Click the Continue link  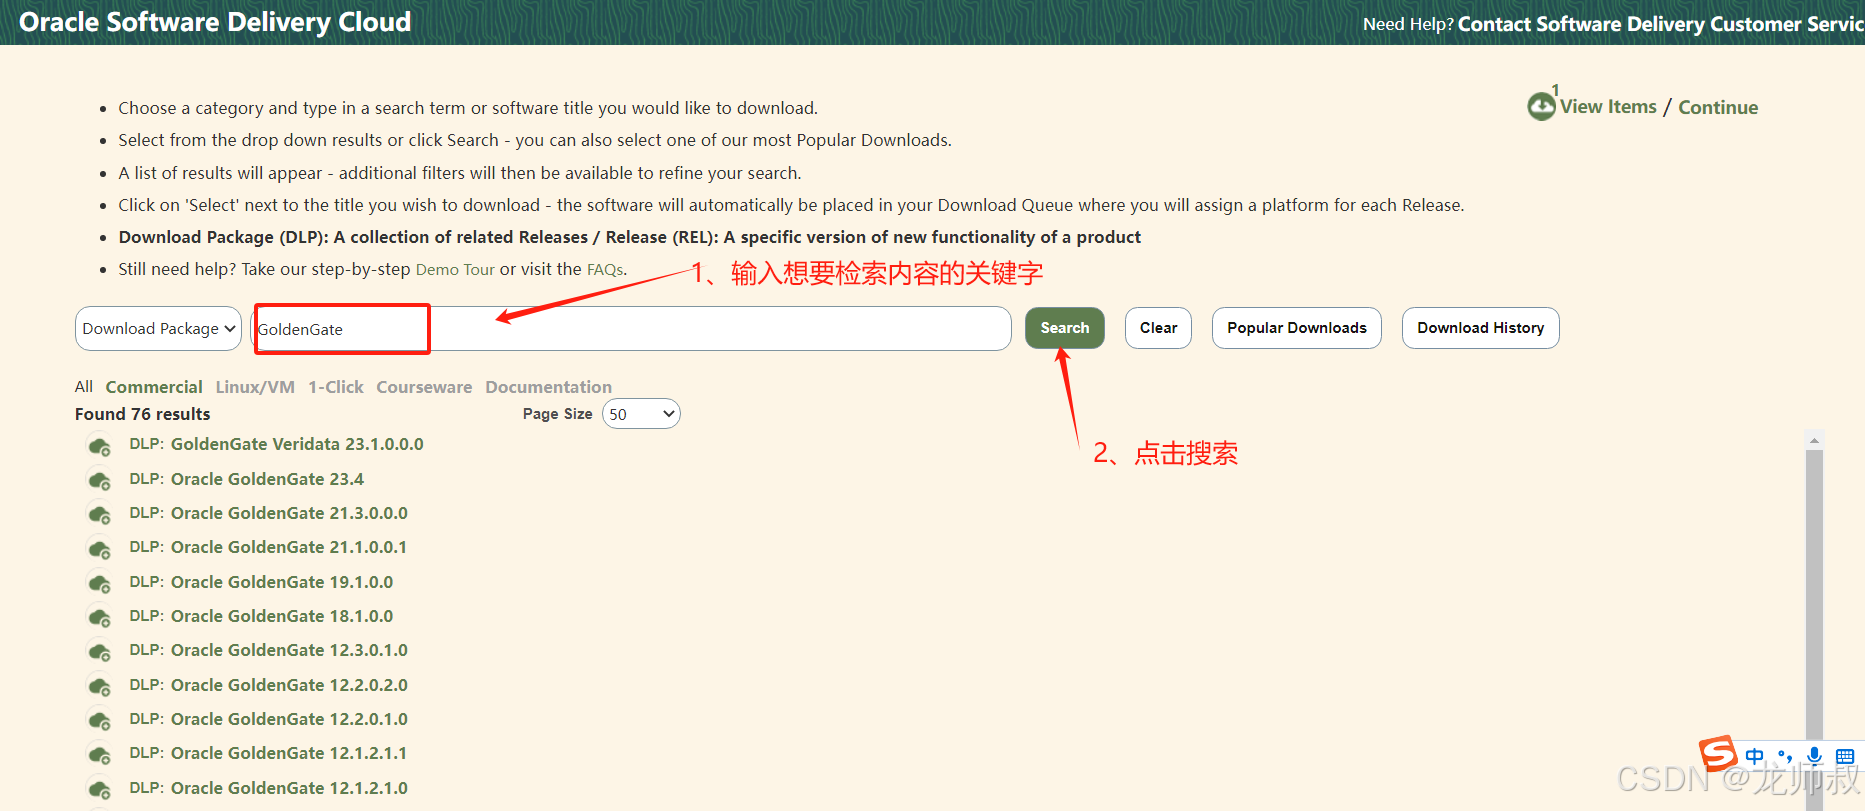[x=1718, y=107]
